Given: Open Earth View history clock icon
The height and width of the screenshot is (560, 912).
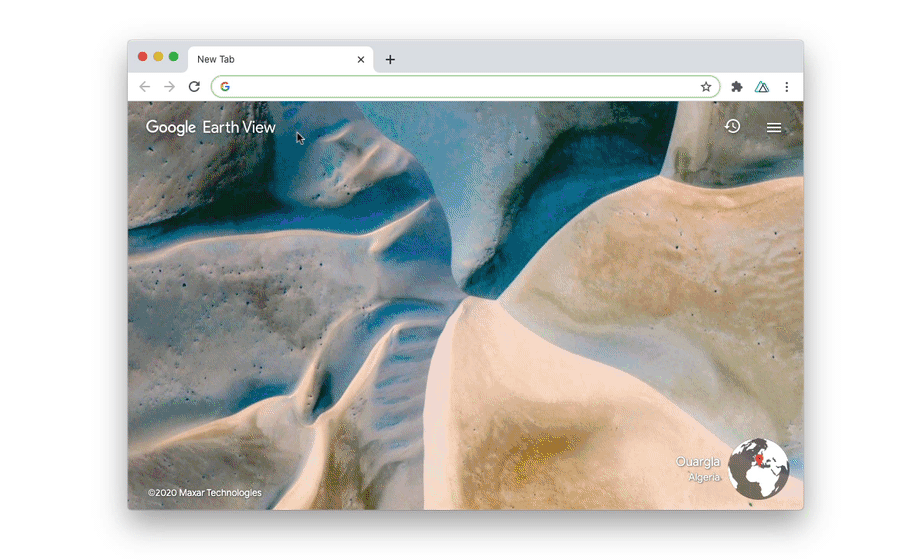Looking at the screenshot, I should (732, 126).
